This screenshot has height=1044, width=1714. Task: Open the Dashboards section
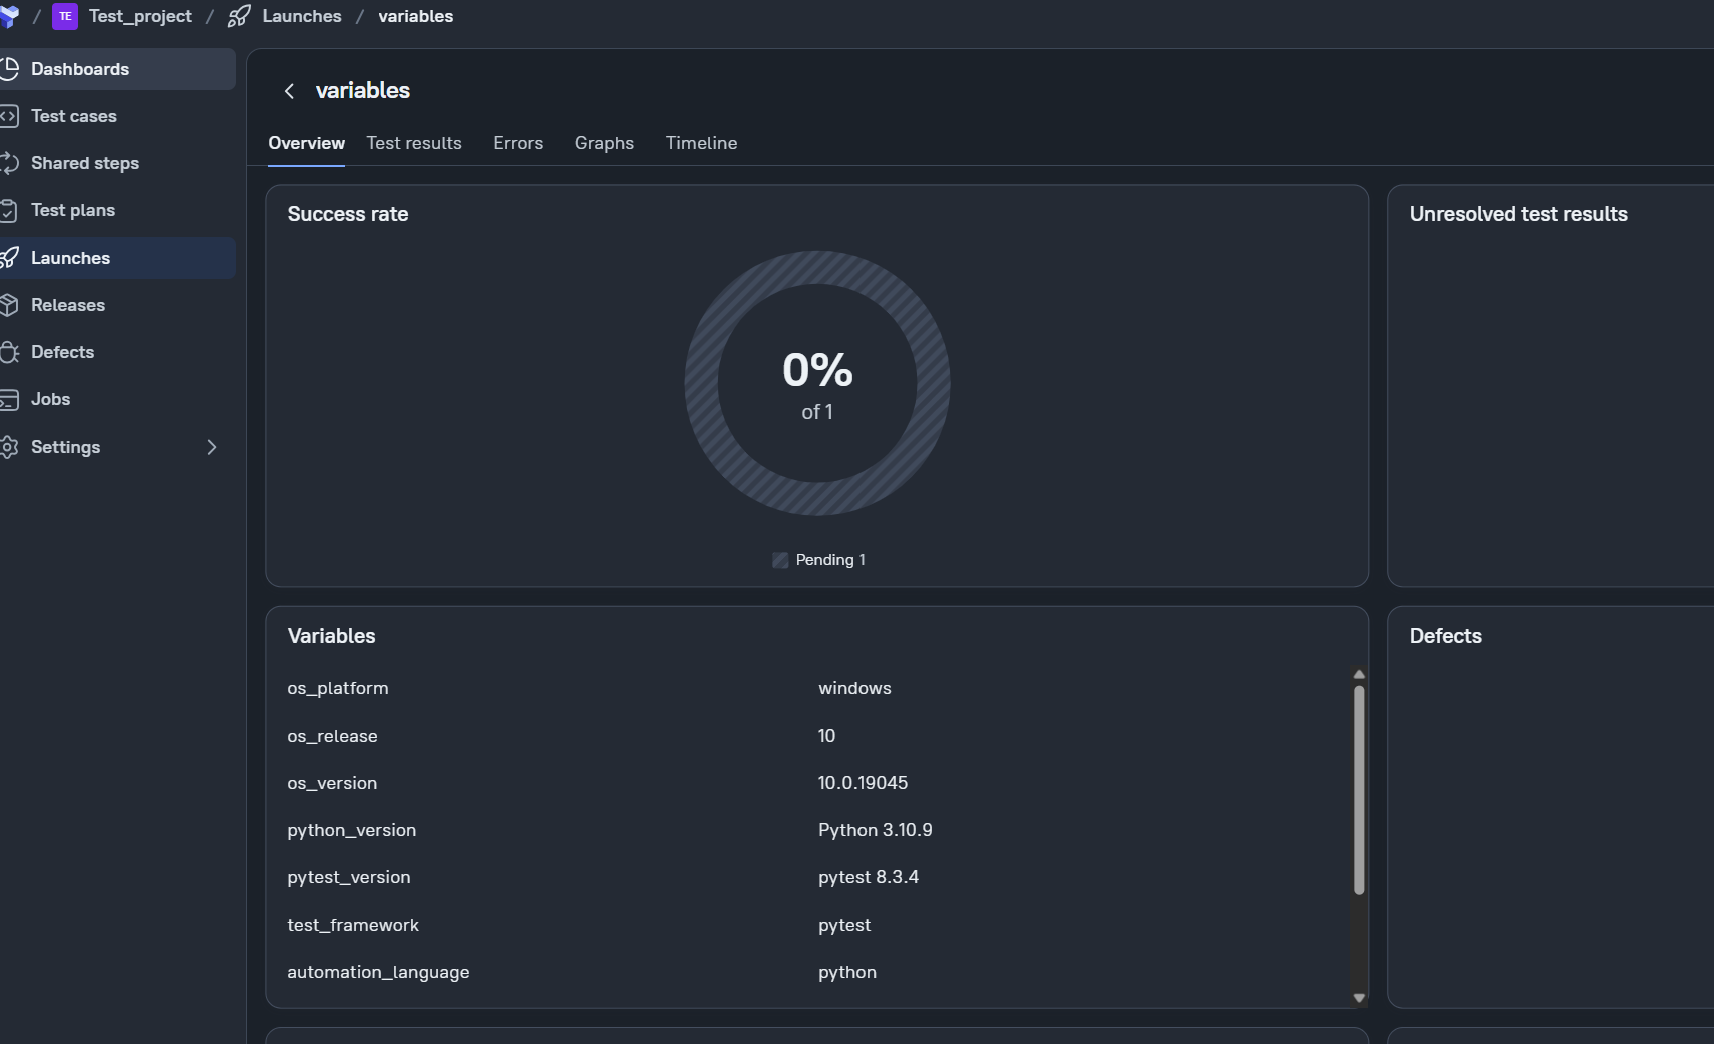click(x=117, y=69)
